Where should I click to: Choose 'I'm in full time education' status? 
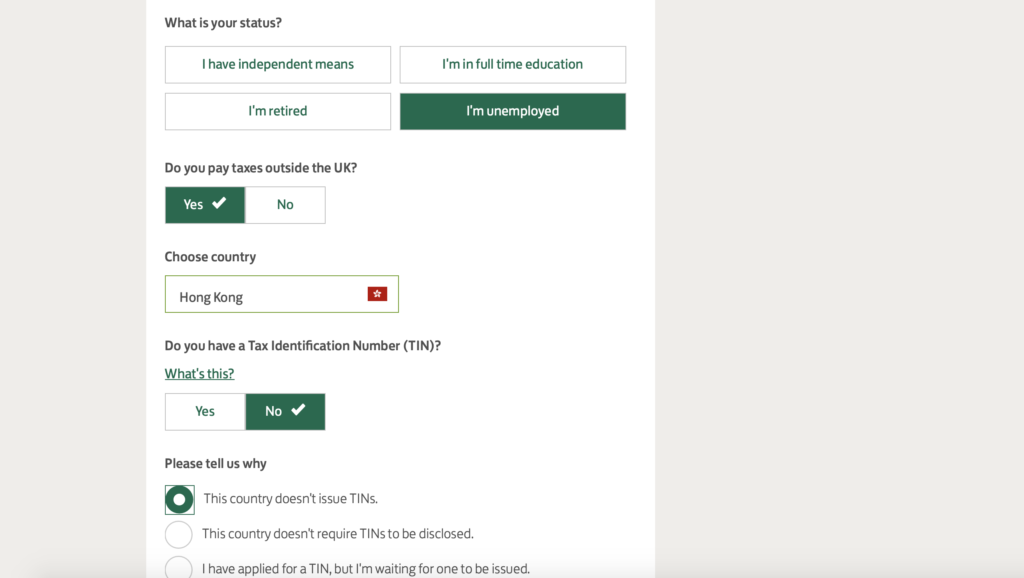[x=513, y=65]
